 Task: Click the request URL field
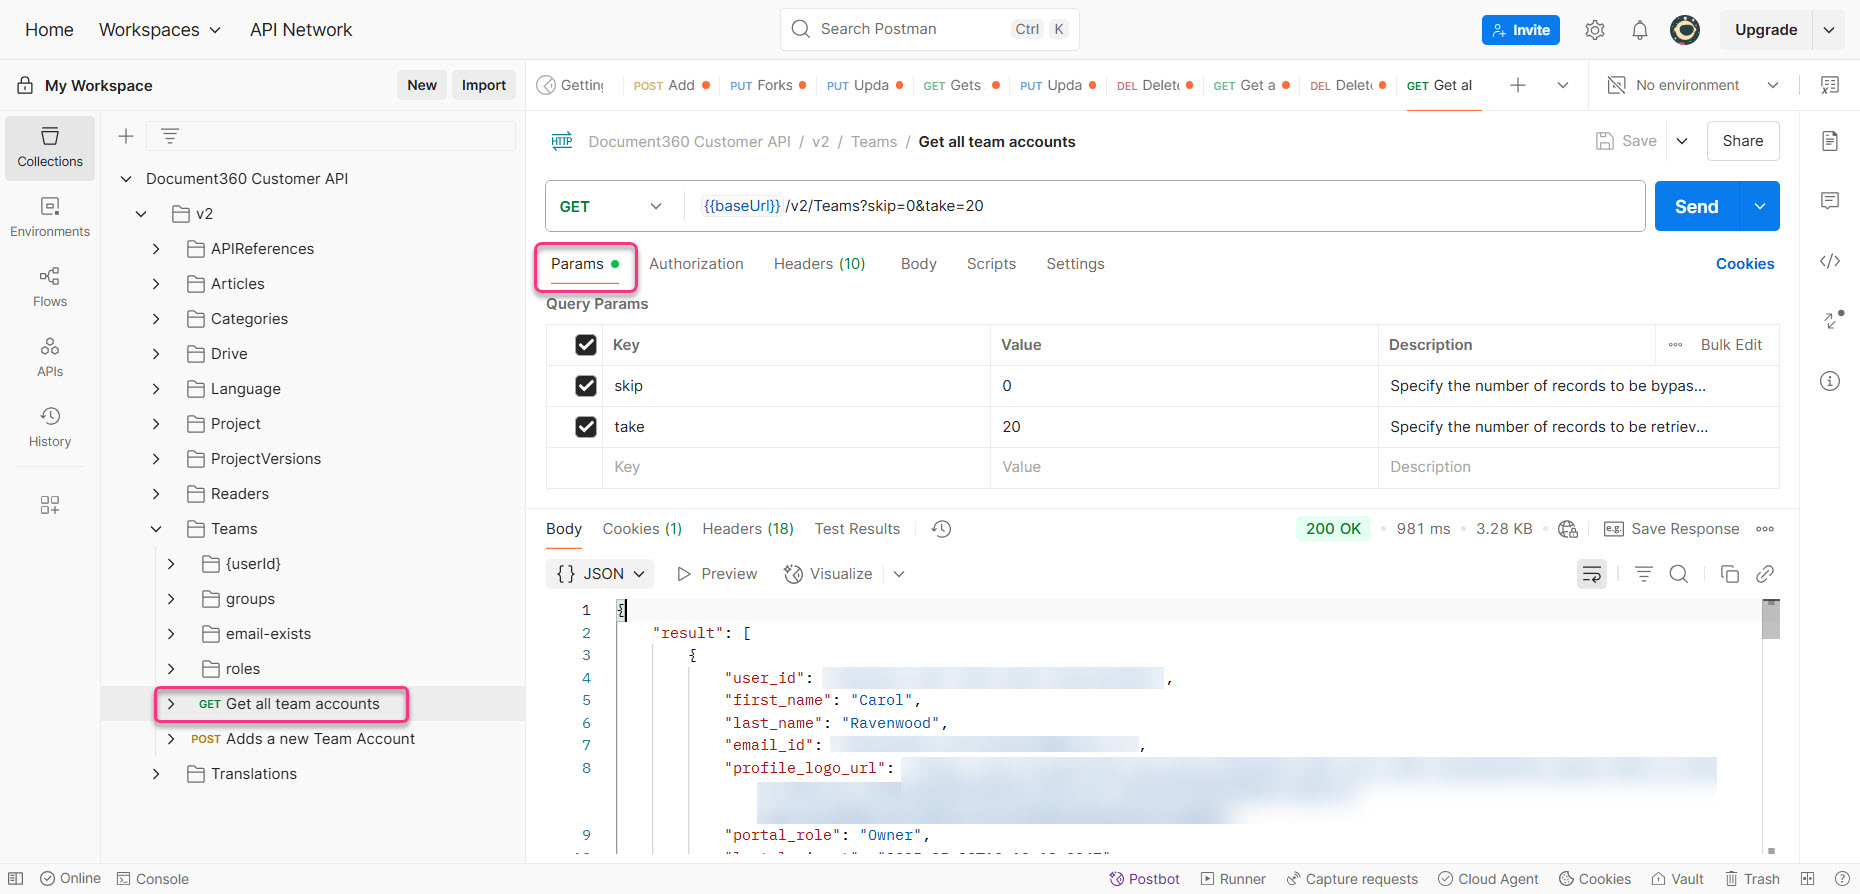click(x=1164, y=206)
